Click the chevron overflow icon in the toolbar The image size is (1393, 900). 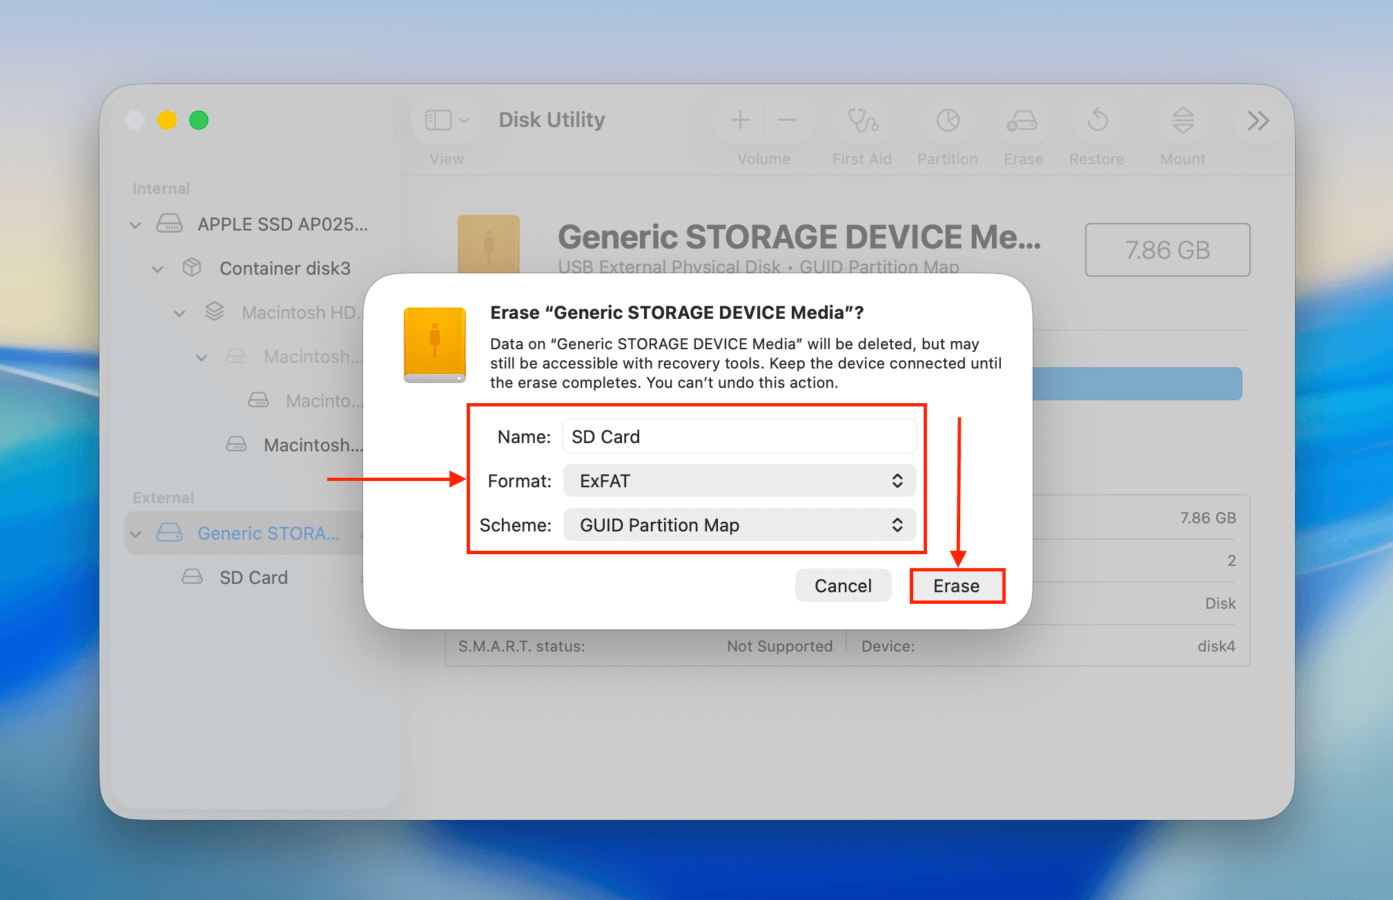coord(1257,120)
